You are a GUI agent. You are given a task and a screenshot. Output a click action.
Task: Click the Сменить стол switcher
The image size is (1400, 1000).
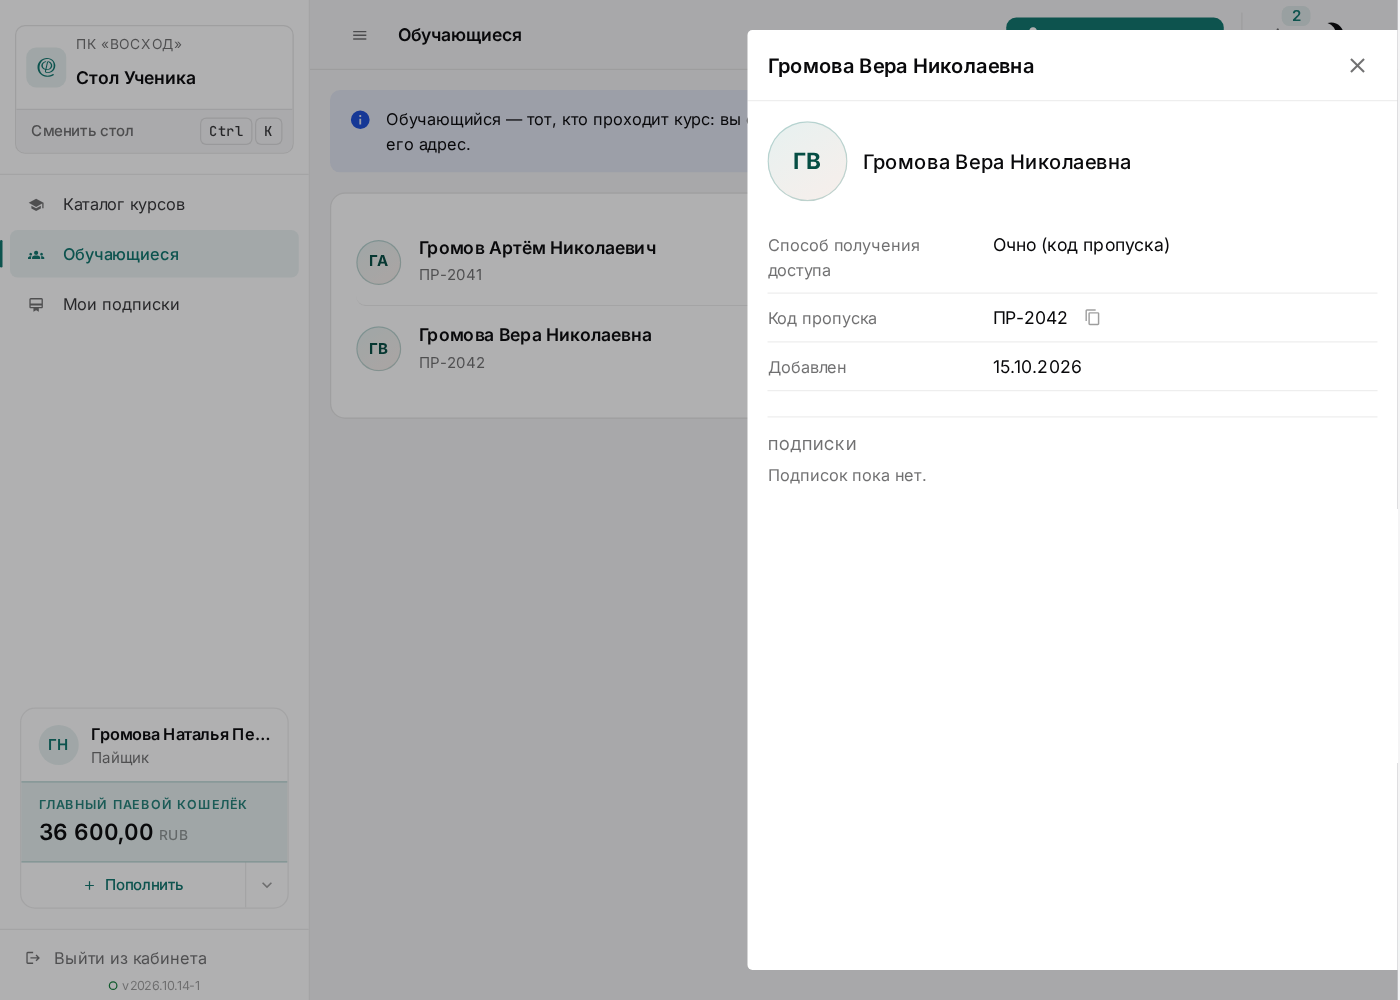[155, 131]
